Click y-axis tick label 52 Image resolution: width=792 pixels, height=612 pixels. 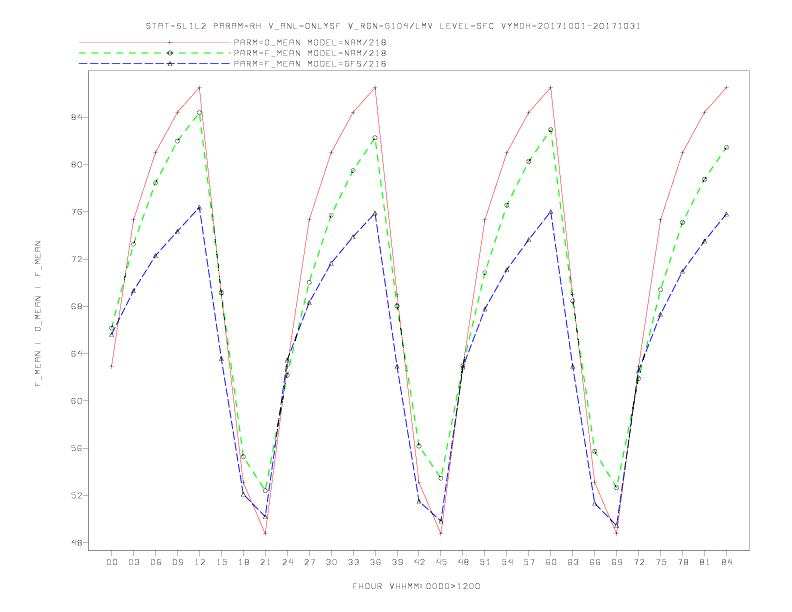click(x=76, y=495)
